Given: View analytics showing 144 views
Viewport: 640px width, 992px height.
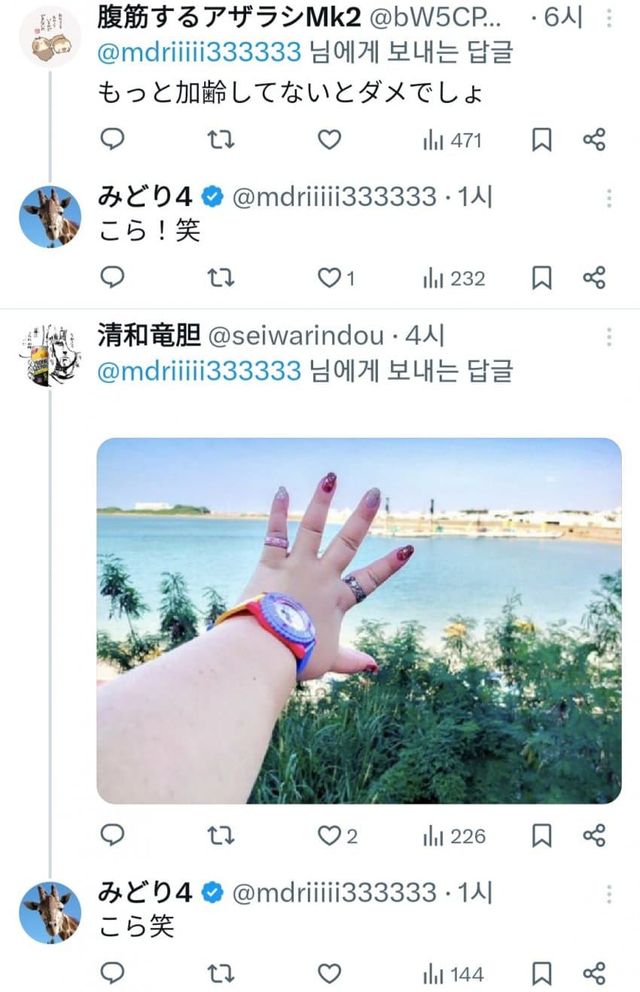Looking at the screenshot, I should click(453, 974).
